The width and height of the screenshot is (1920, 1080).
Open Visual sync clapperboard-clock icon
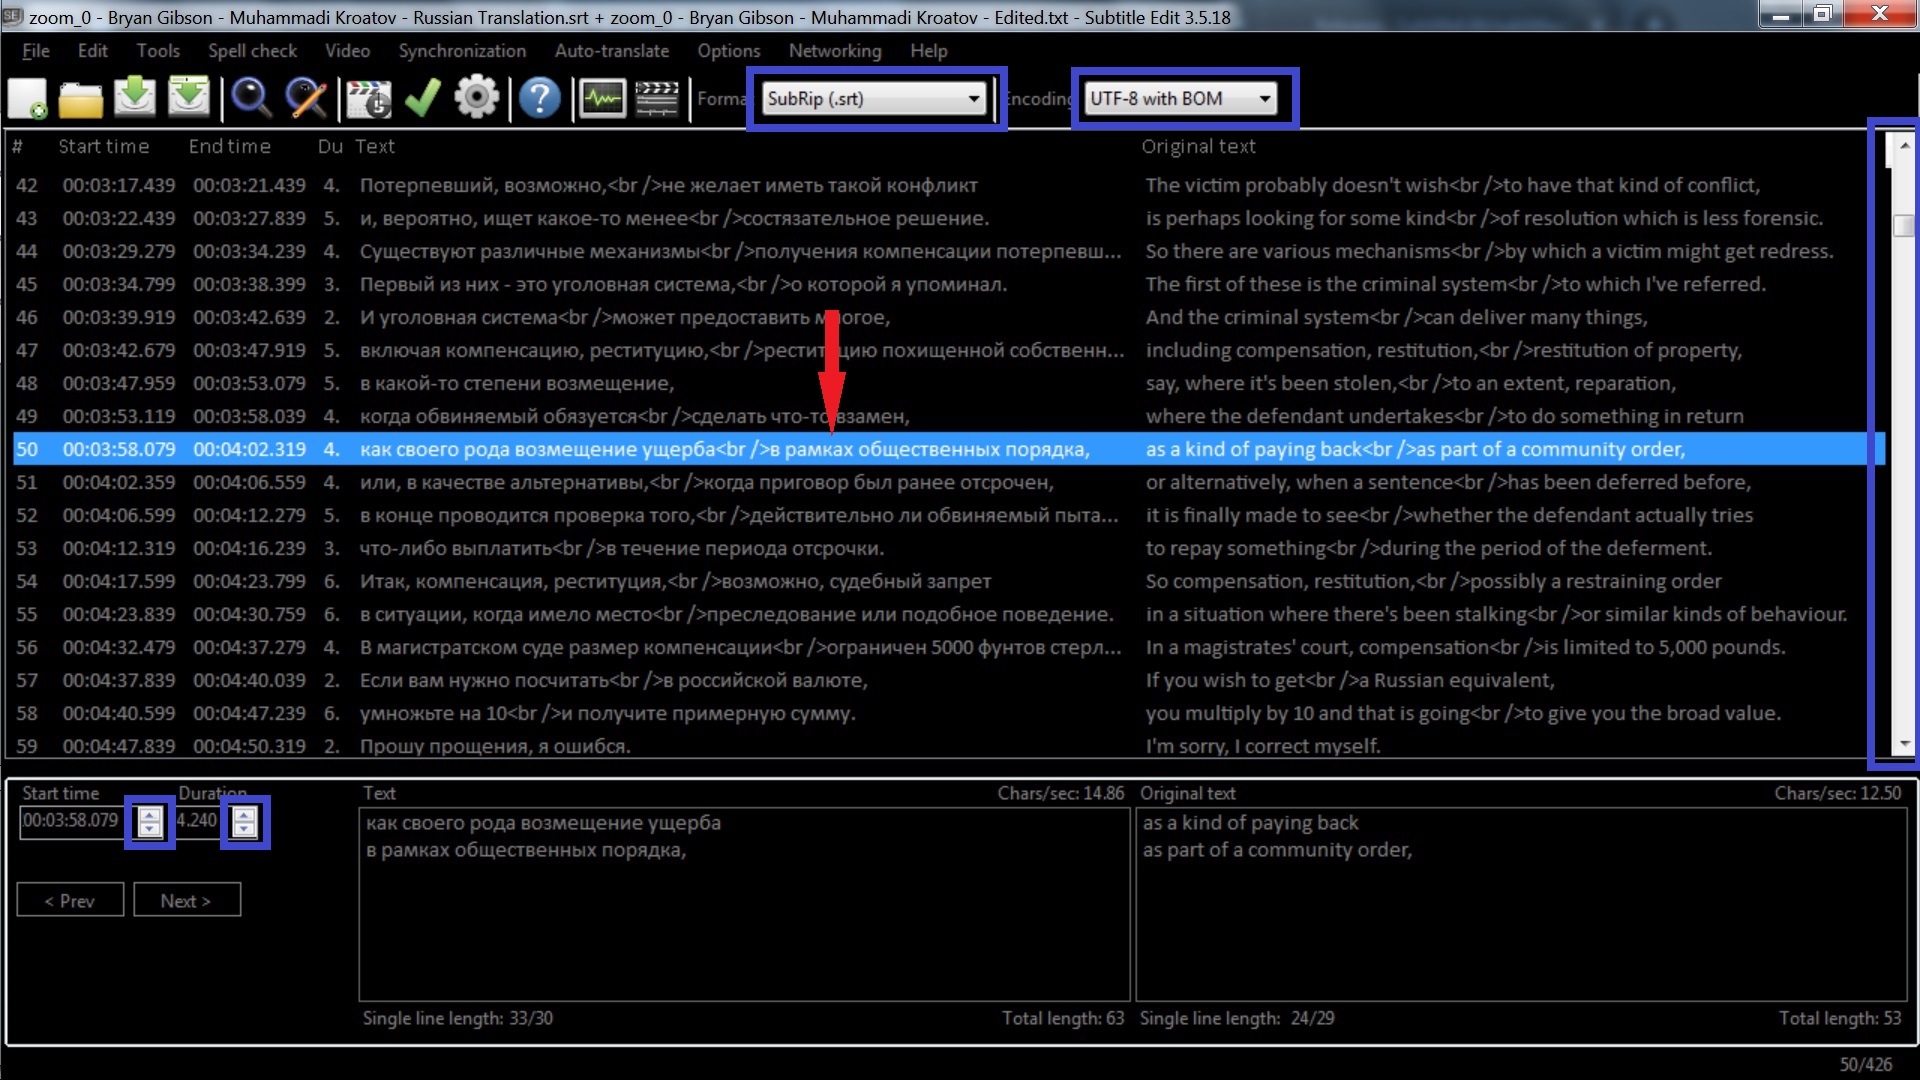368,99
